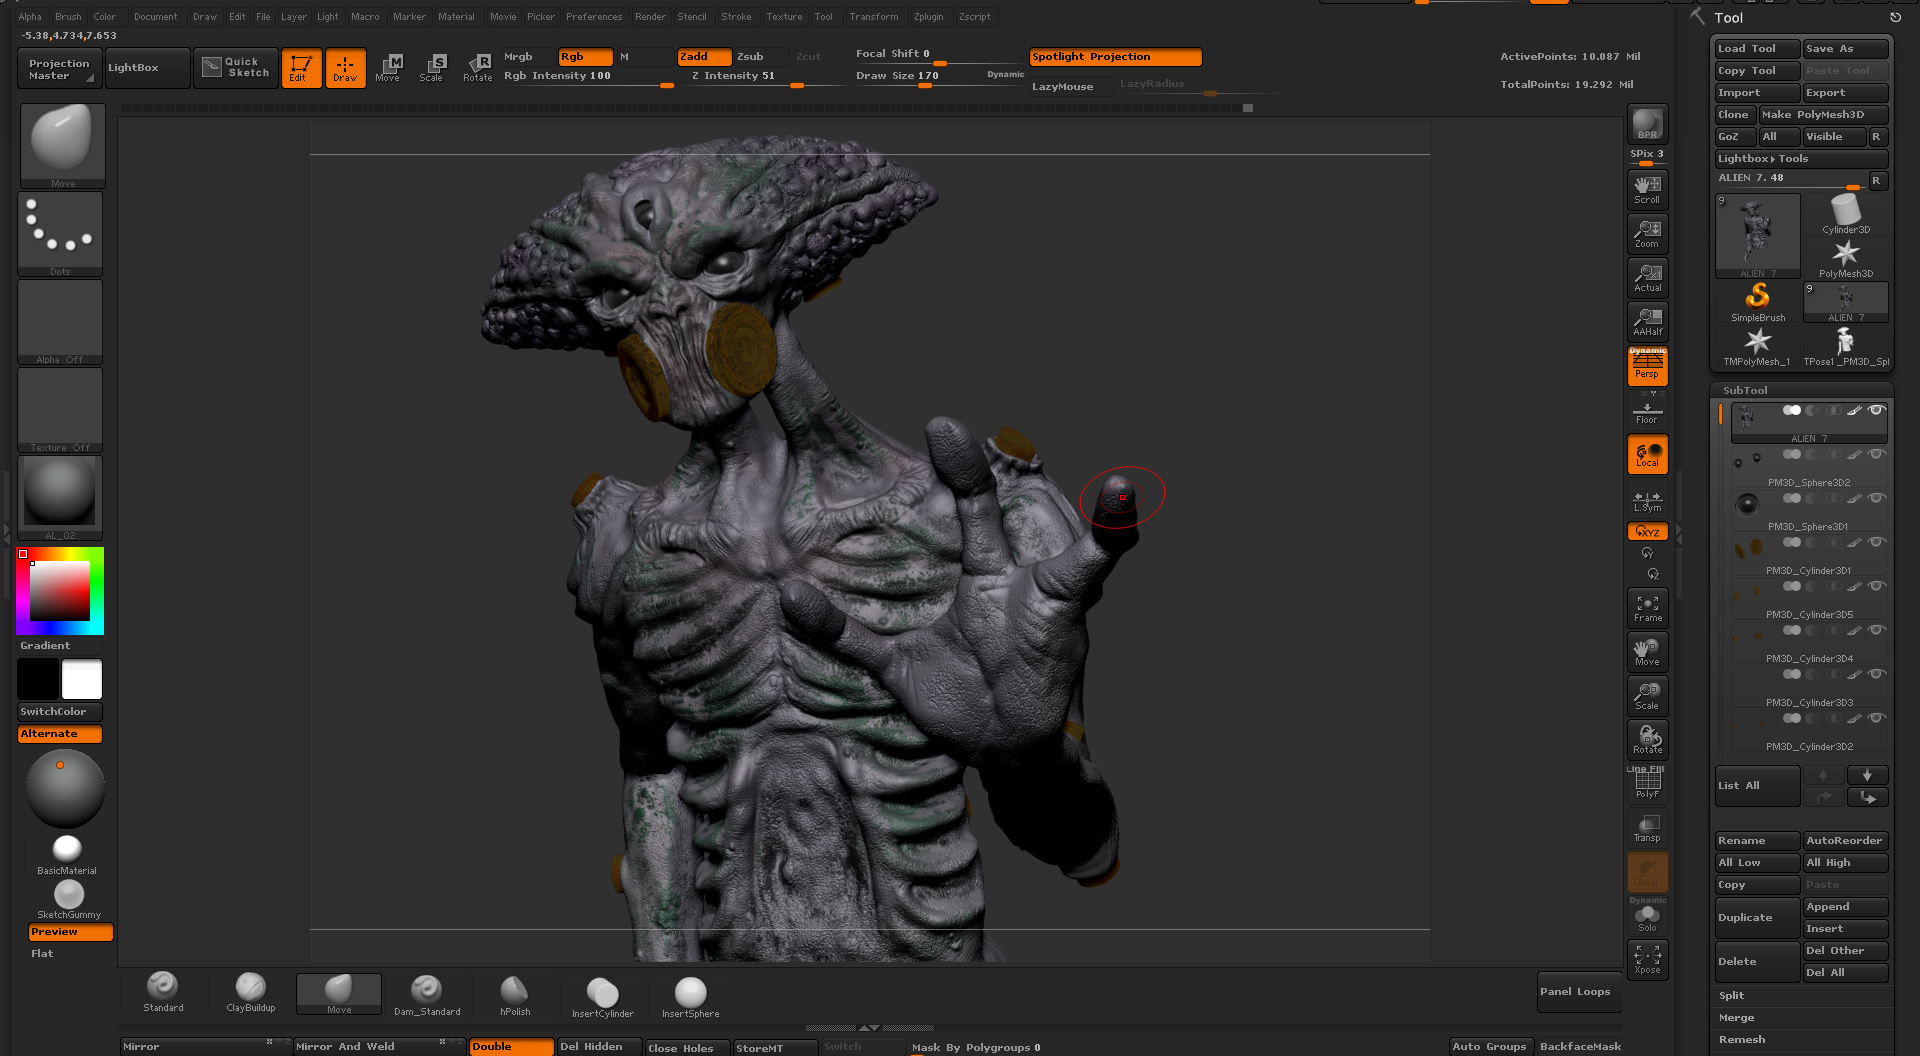Open the current brush picker thumbnail

[62, 146]
